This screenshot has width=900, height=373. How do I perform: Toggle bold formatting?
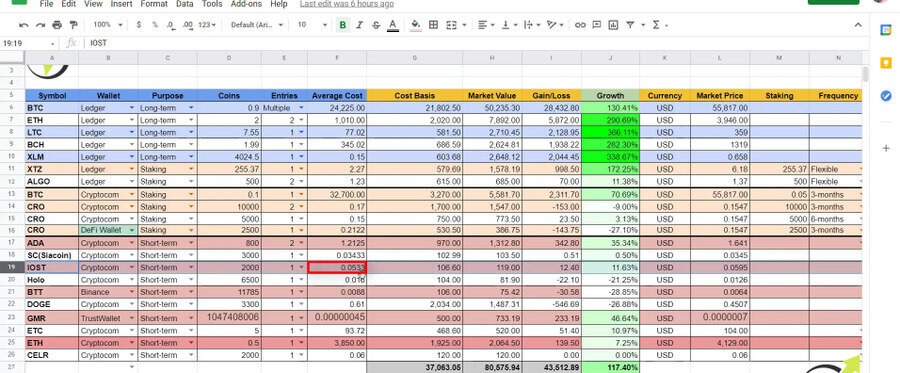point(343,25)
